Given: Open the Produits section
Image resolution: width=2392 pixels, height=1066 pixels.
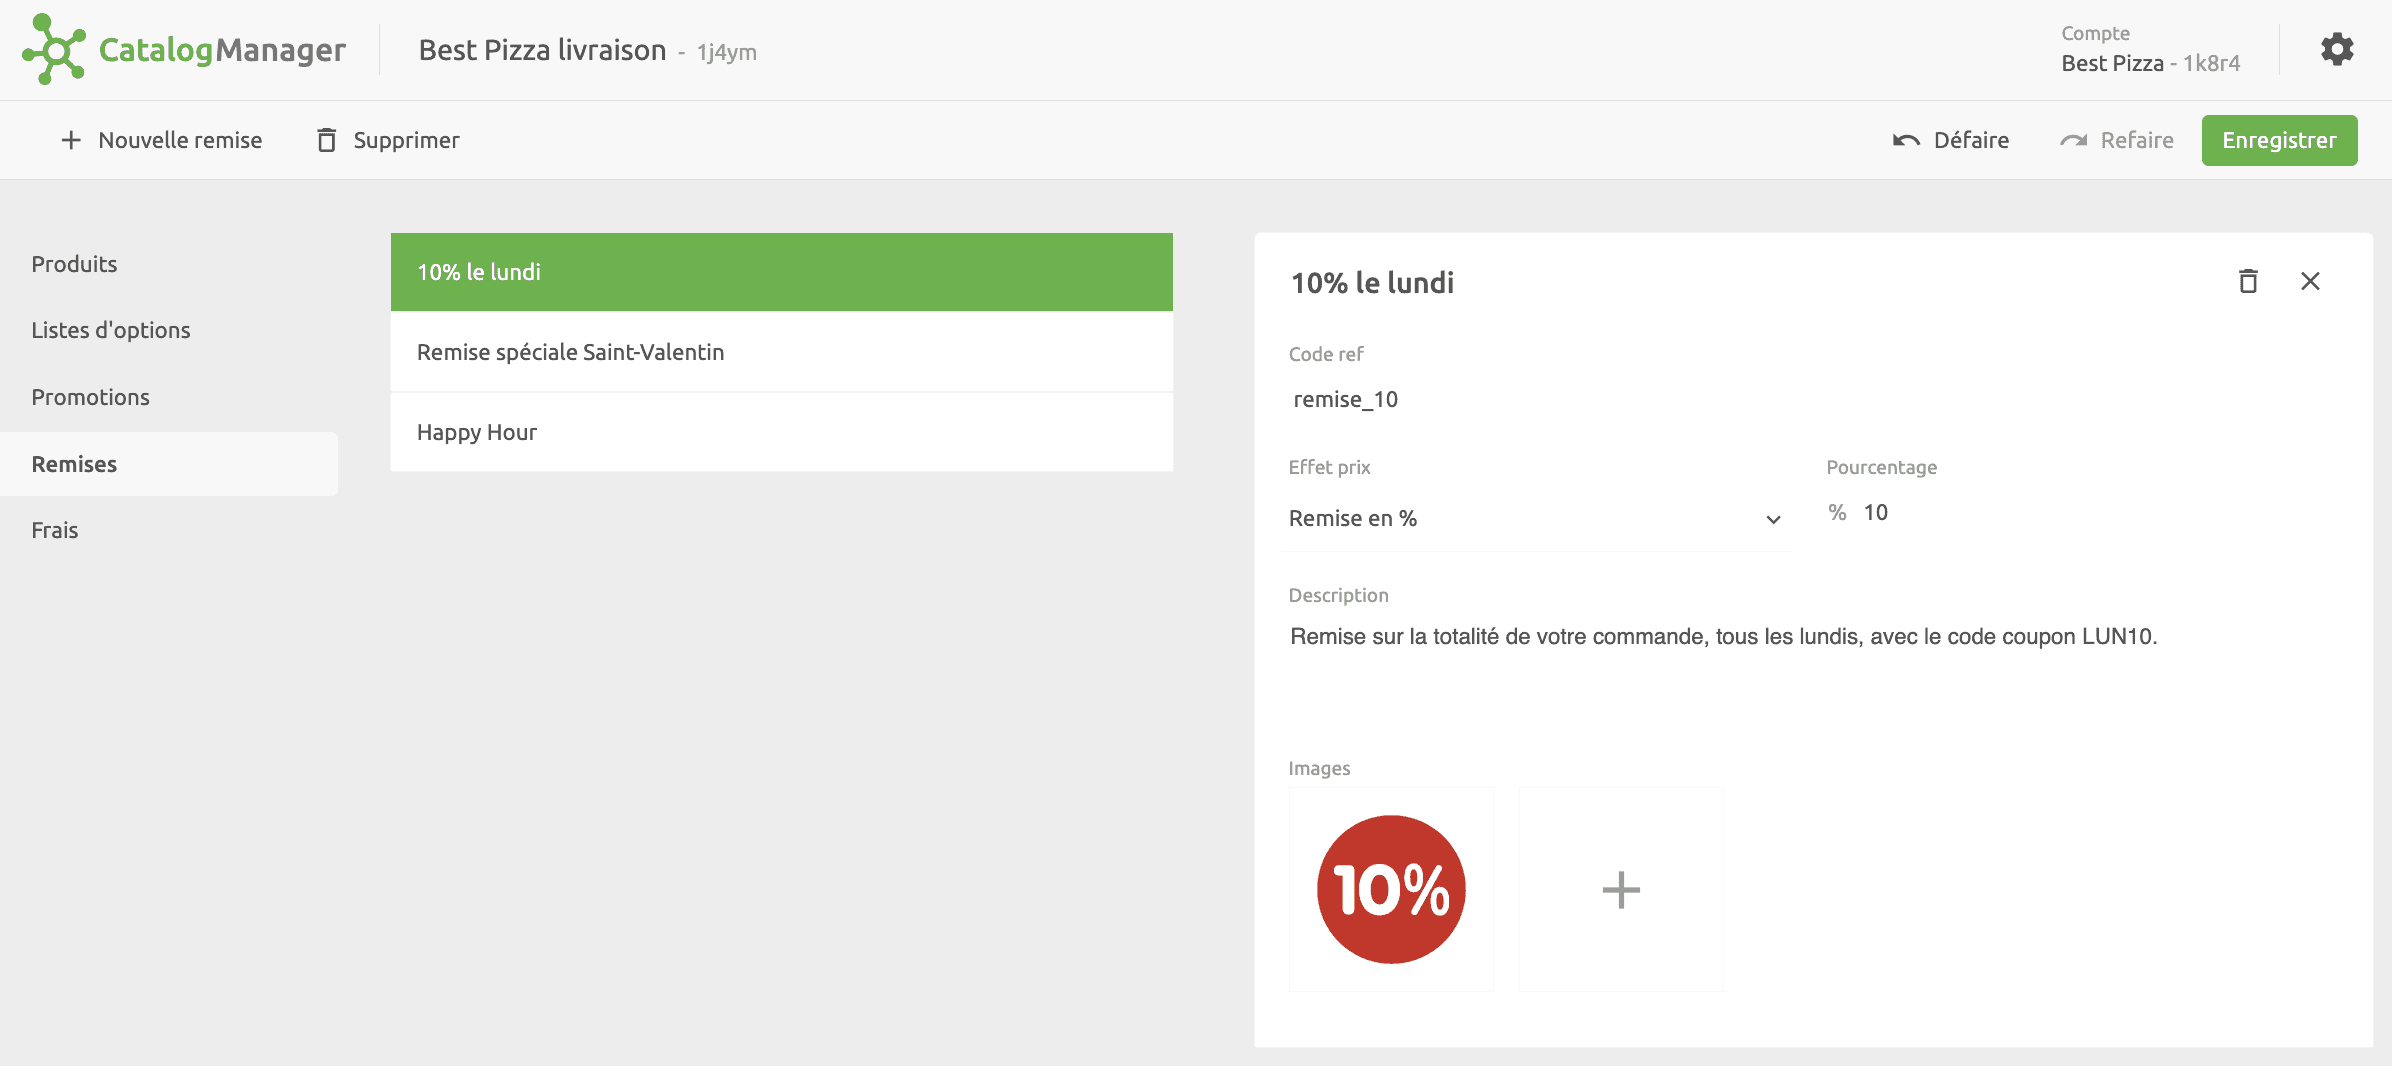Looking at the screenshot, I should tap(74, 264).
